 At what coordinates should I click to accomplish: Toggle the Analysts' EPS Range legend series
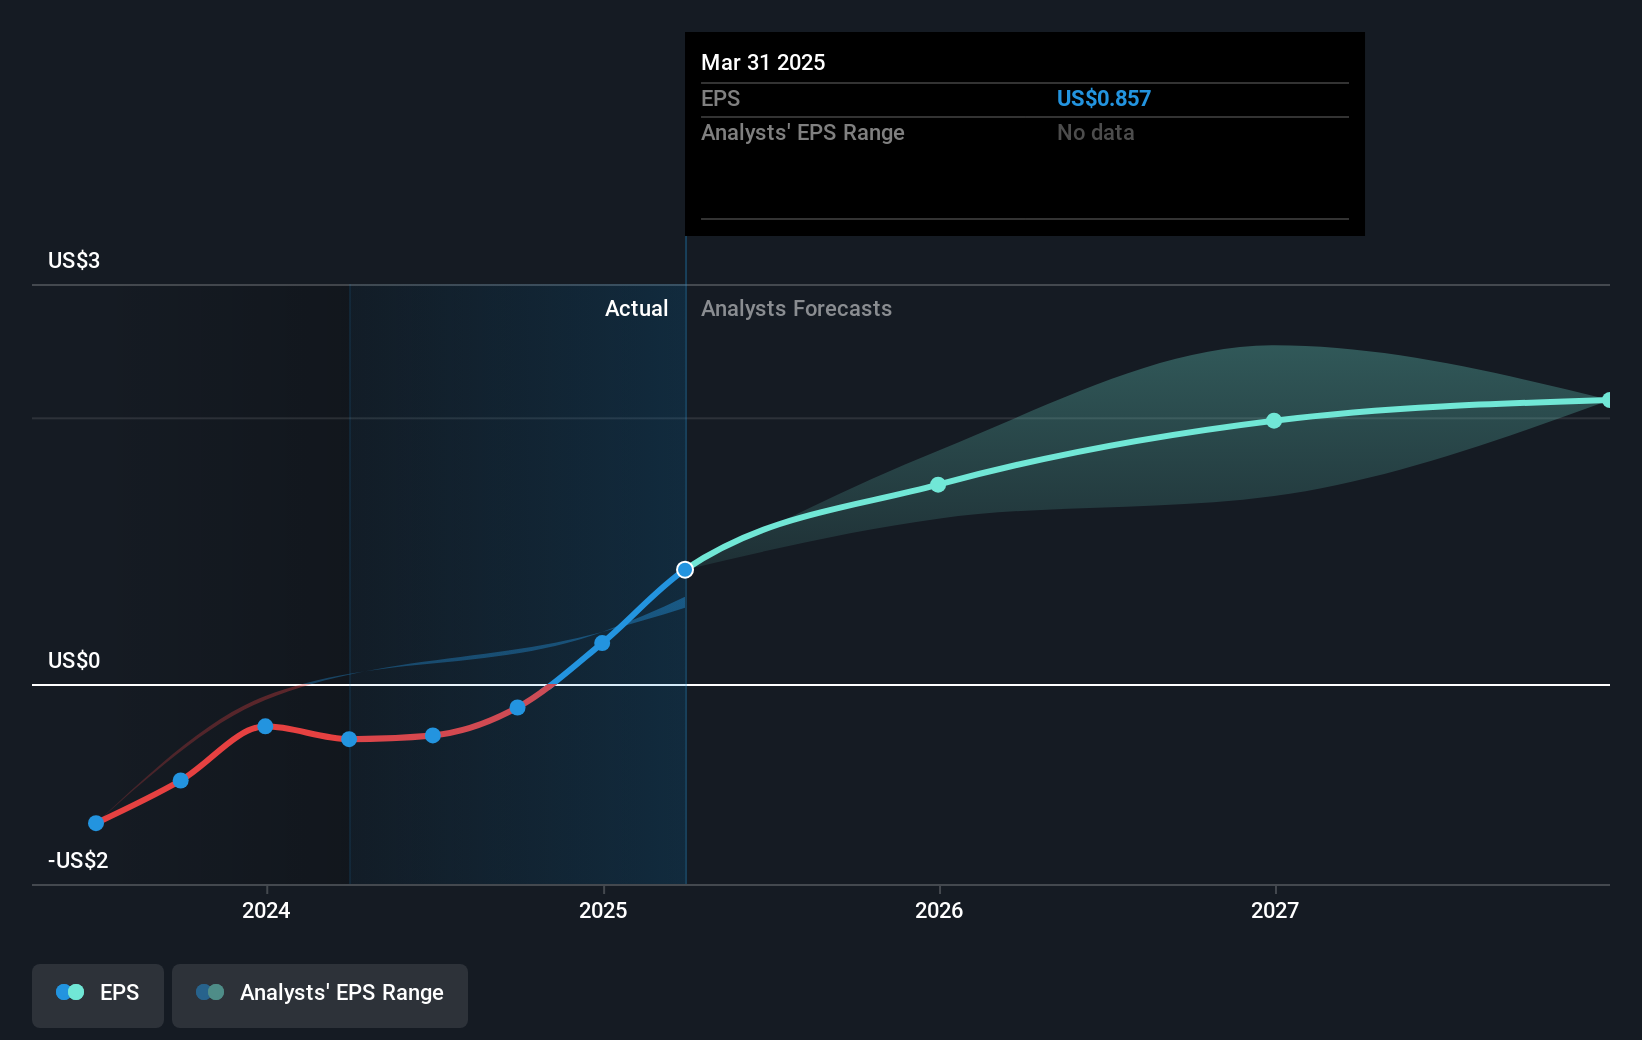point(320,994)
